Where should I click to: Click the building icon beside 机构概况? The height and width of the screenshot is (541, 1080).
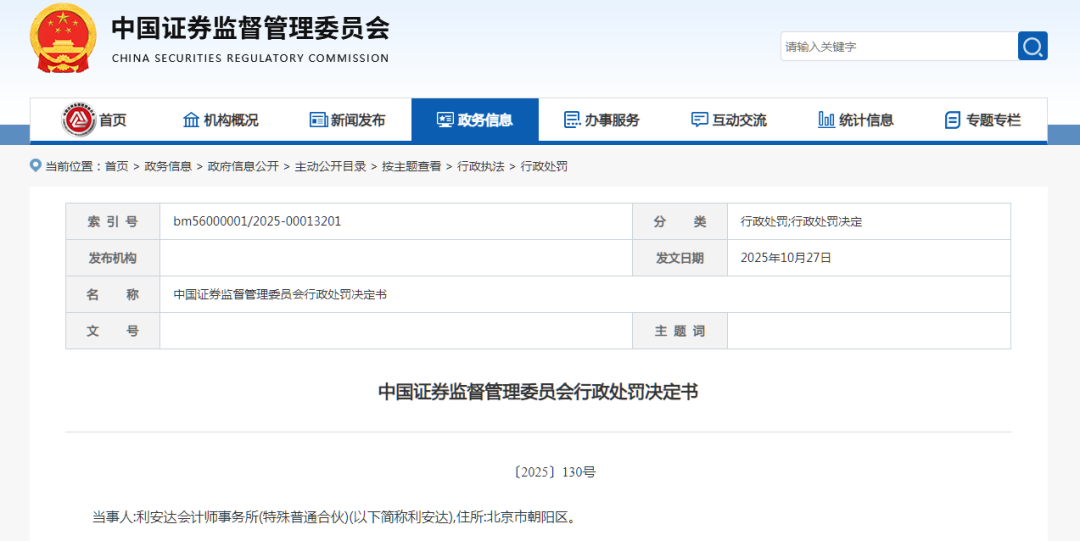191,120
